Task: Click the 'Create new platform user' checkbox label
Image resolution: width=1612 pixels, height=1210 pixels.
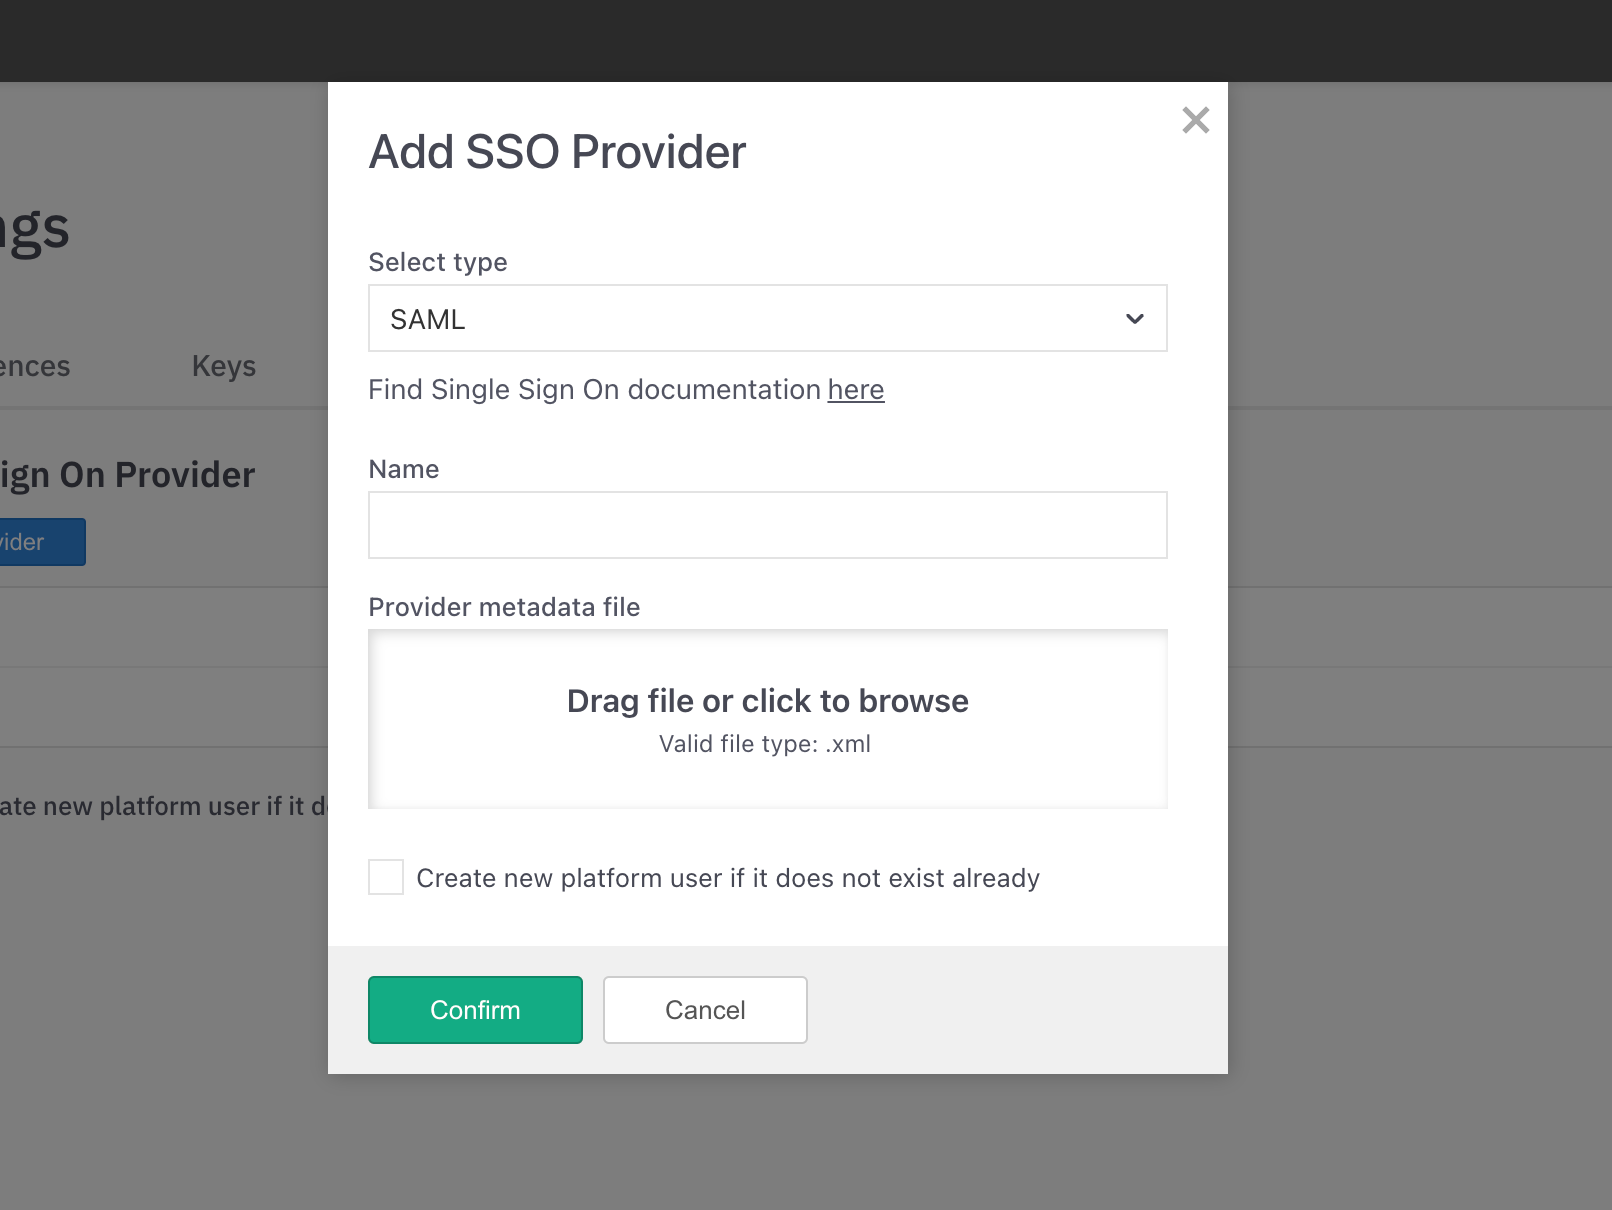Action: [728, 878]
